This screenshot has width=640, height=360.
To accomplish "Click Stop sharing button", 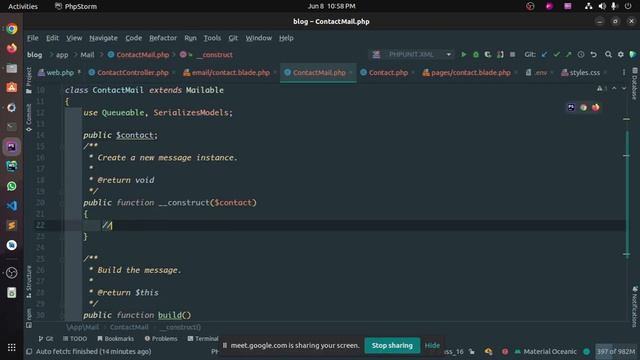I will (392, 345).
